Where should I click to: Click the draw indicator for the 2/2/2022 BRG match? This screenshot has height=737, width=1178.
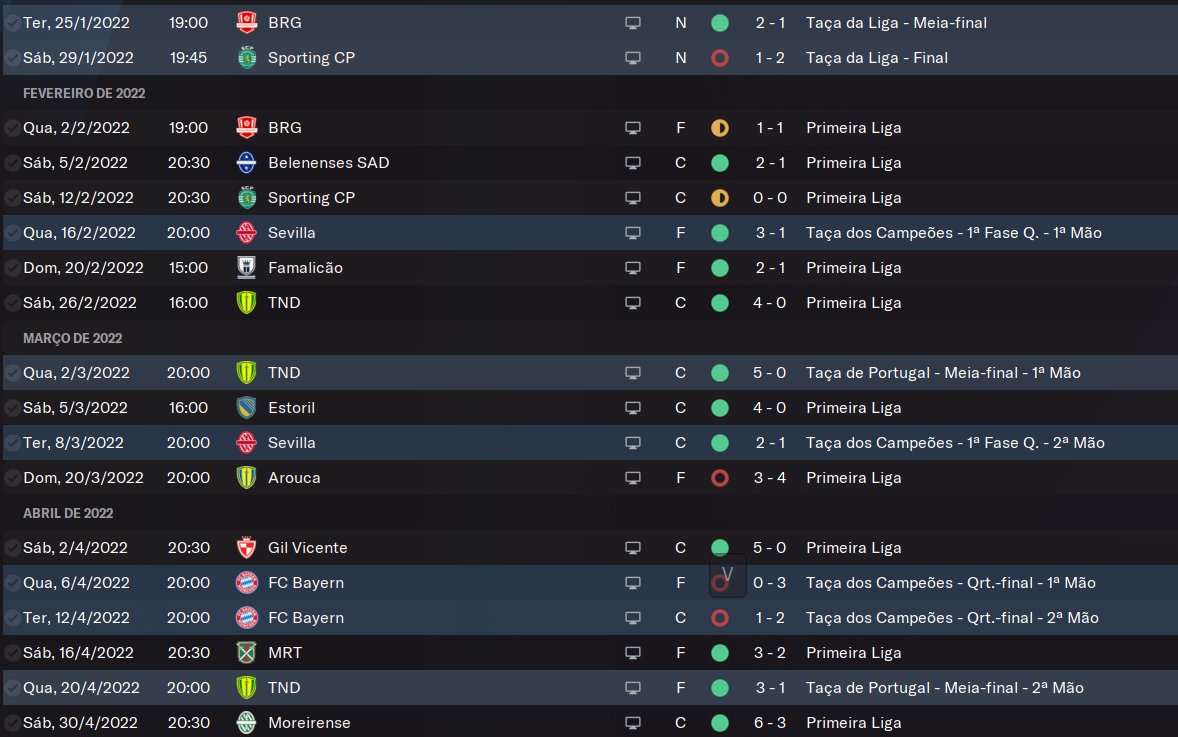[719, 128]
